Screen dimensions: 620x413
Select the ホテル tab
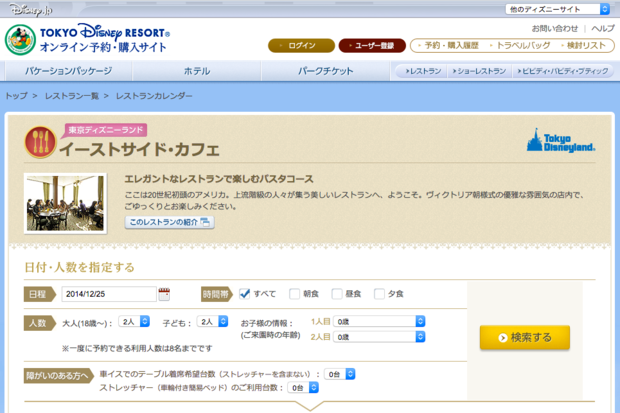pyautogui.click(x=197, y=71)
